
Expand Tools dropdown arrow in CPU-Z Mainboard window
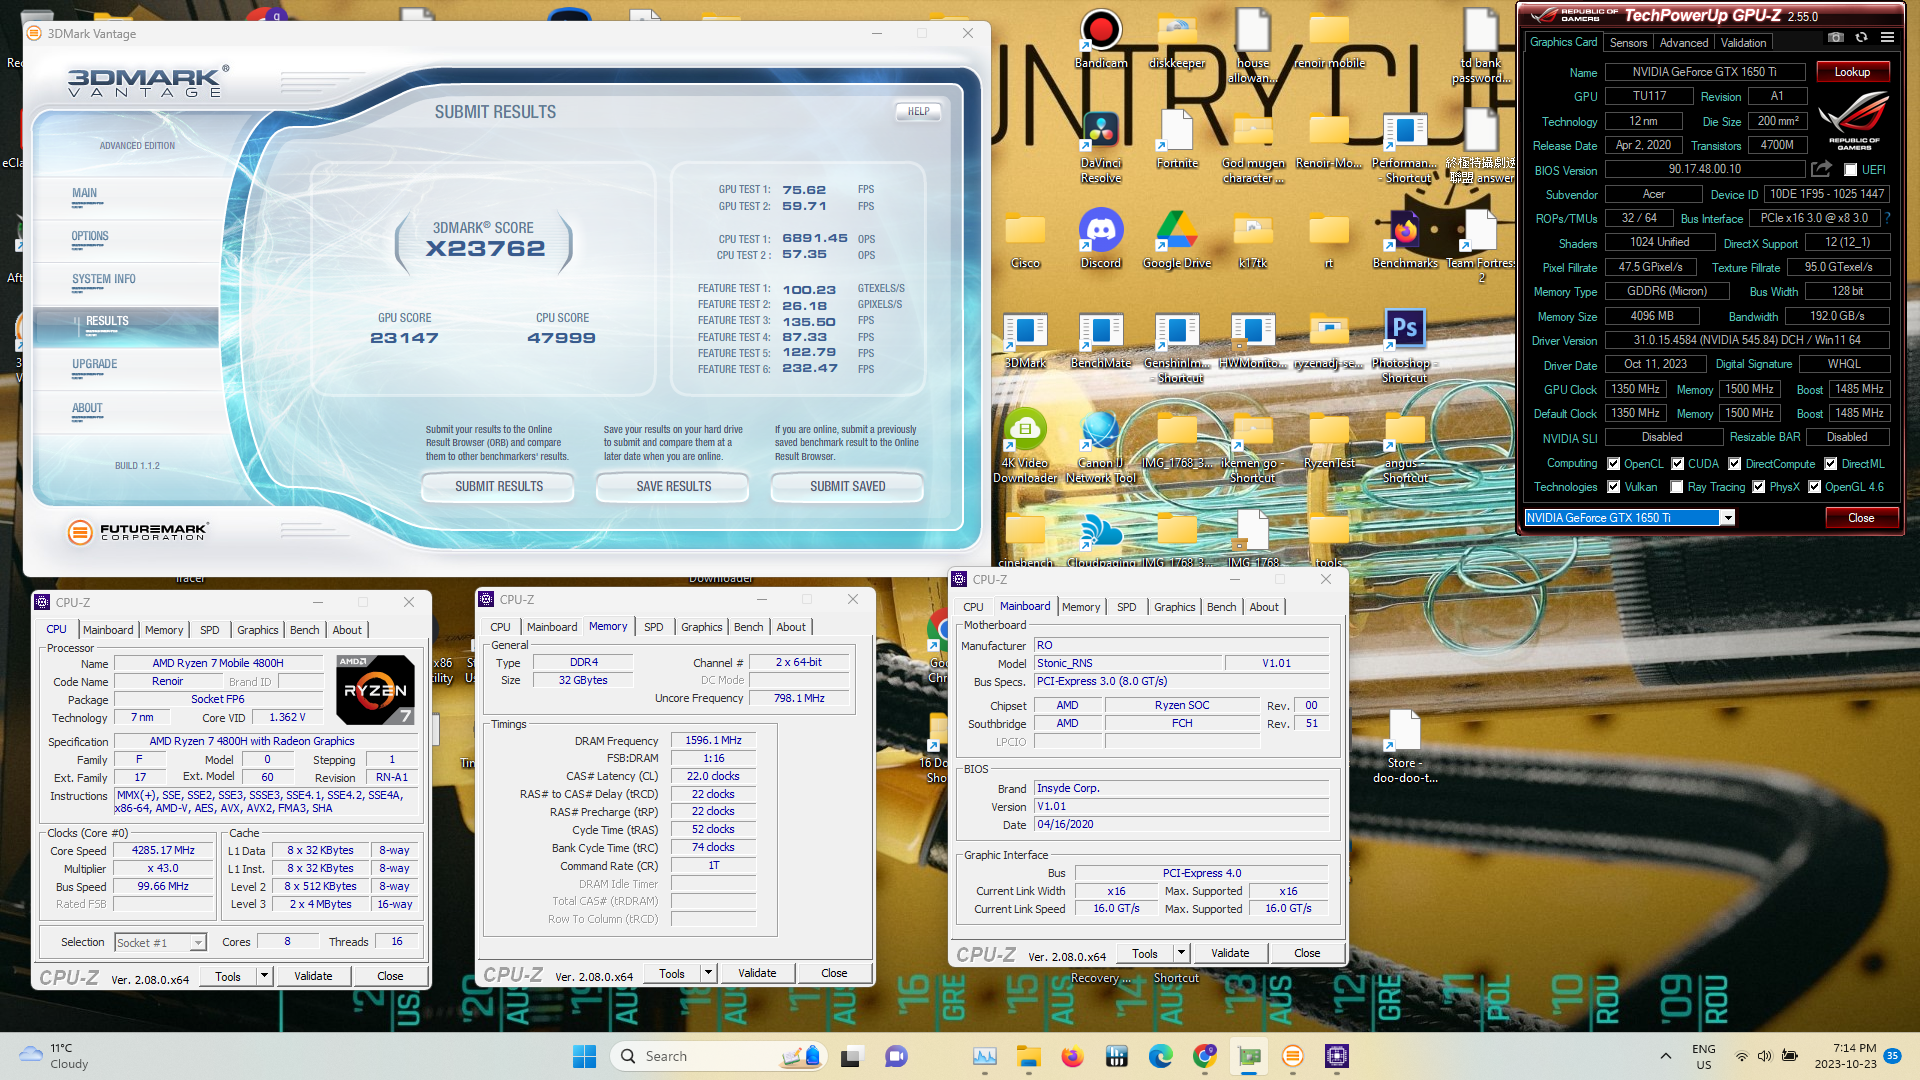1181,953
